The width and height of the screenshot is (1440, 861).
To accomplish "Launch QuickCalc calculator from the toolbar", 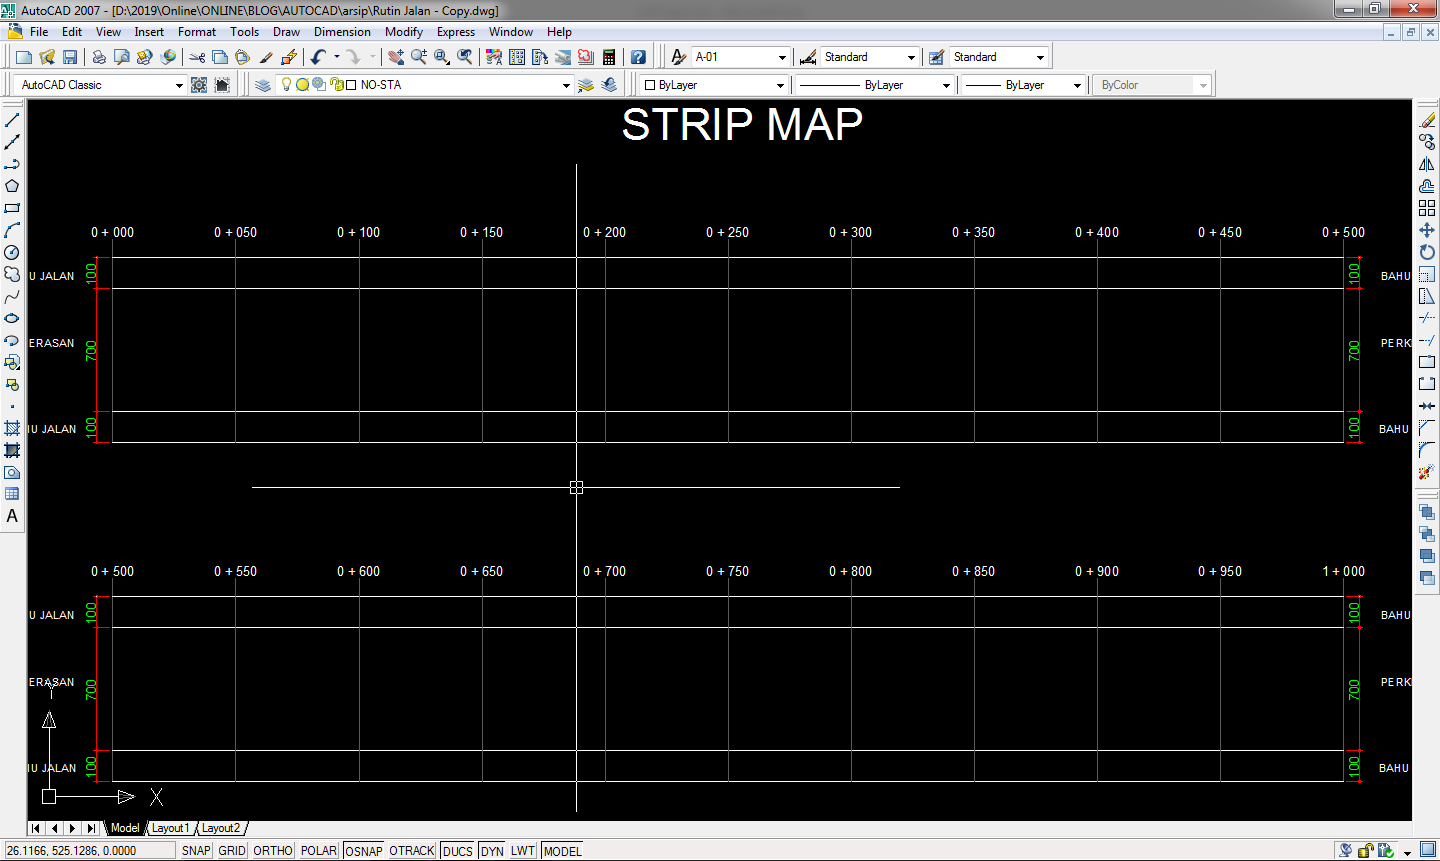I will click(608, 56).
